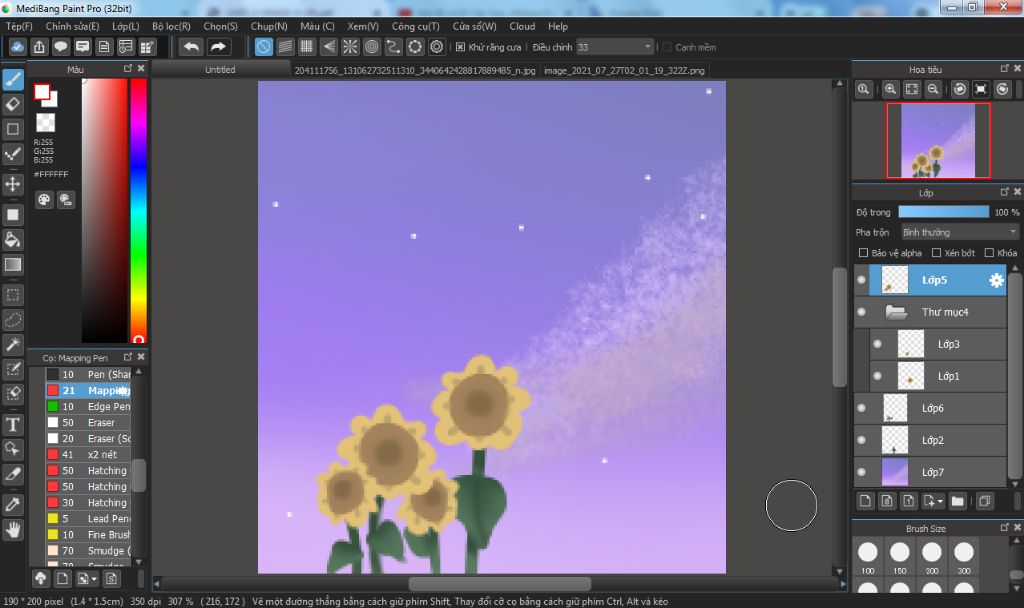1024x608 pixels.
Task: Enable the Bảo vệ alpha checkbox
Action: tap(863, 253)
